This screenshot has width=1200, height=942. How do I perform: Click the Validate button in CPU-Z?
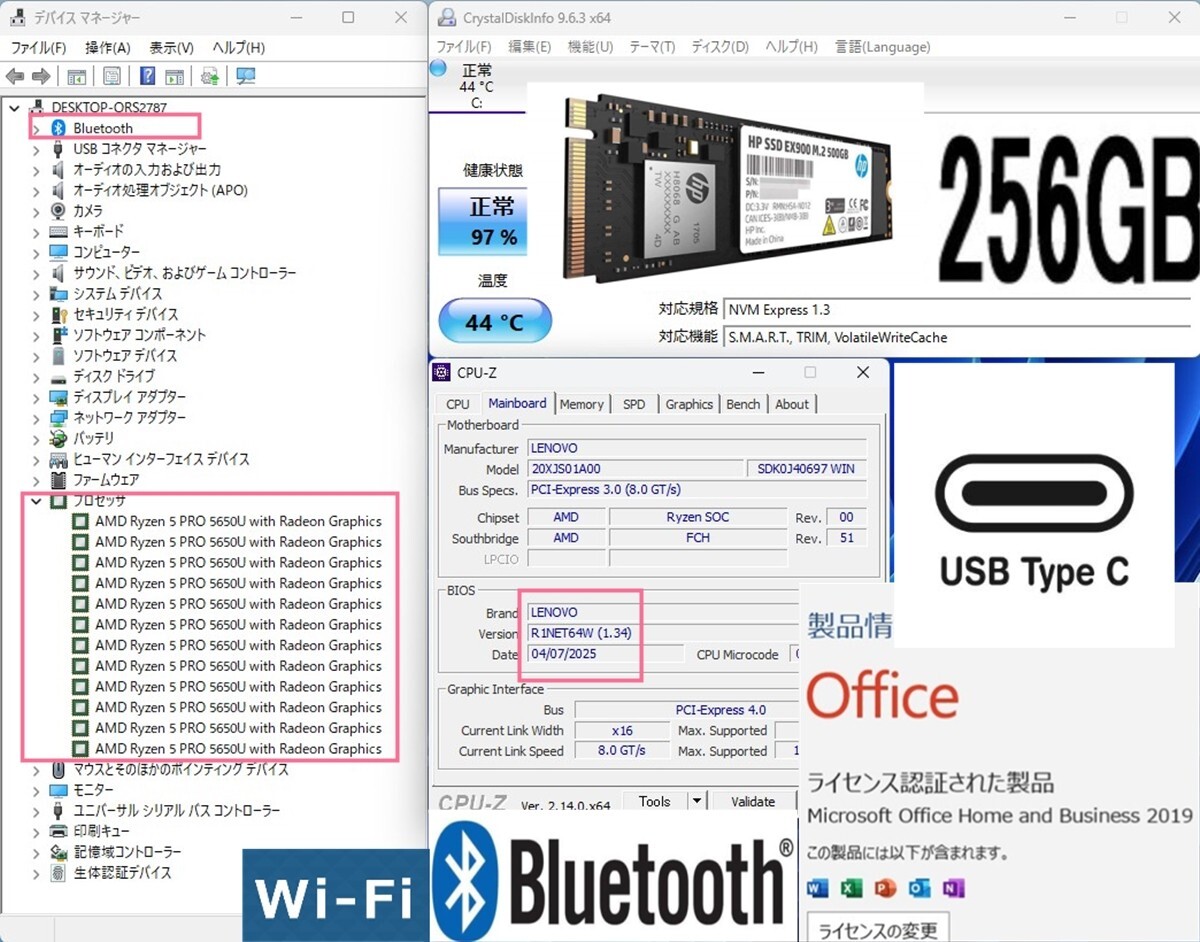tap(753, 801)
